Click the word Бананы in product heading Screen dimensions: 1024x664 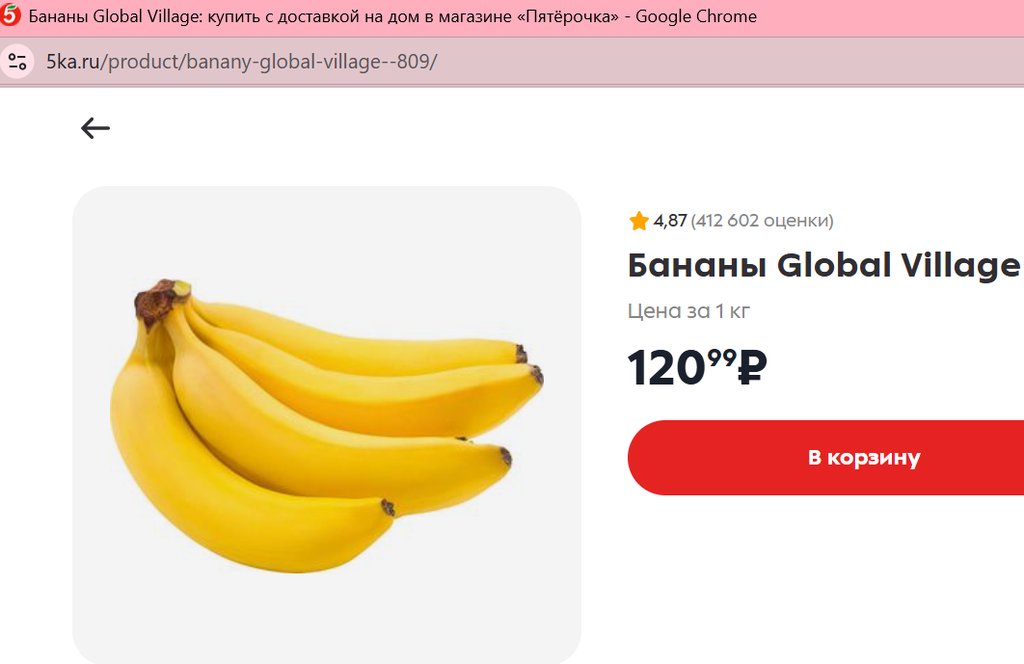(697, 266)
